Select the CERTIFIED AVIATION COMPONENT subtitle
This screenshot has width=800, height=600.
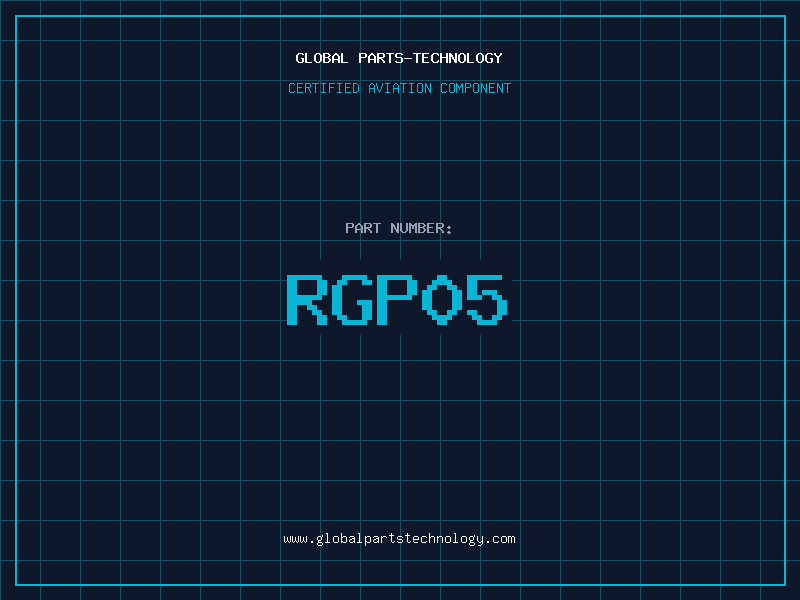point(399,88)
